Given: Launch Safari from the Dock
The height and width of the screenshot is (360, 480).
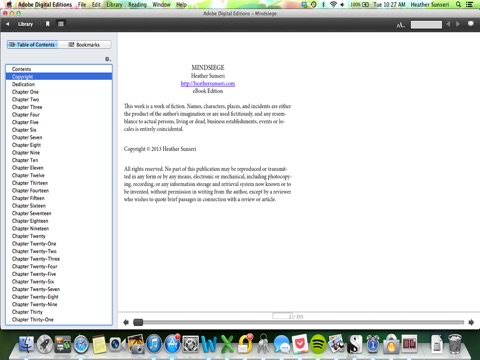Looking at the screenshot, I should (x=81, y=344).
